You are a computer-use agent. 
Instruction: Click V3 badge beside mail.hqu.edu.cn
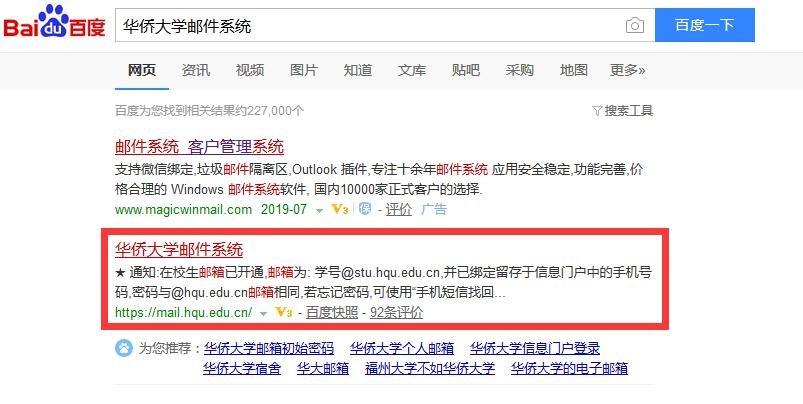pos(284,312)
